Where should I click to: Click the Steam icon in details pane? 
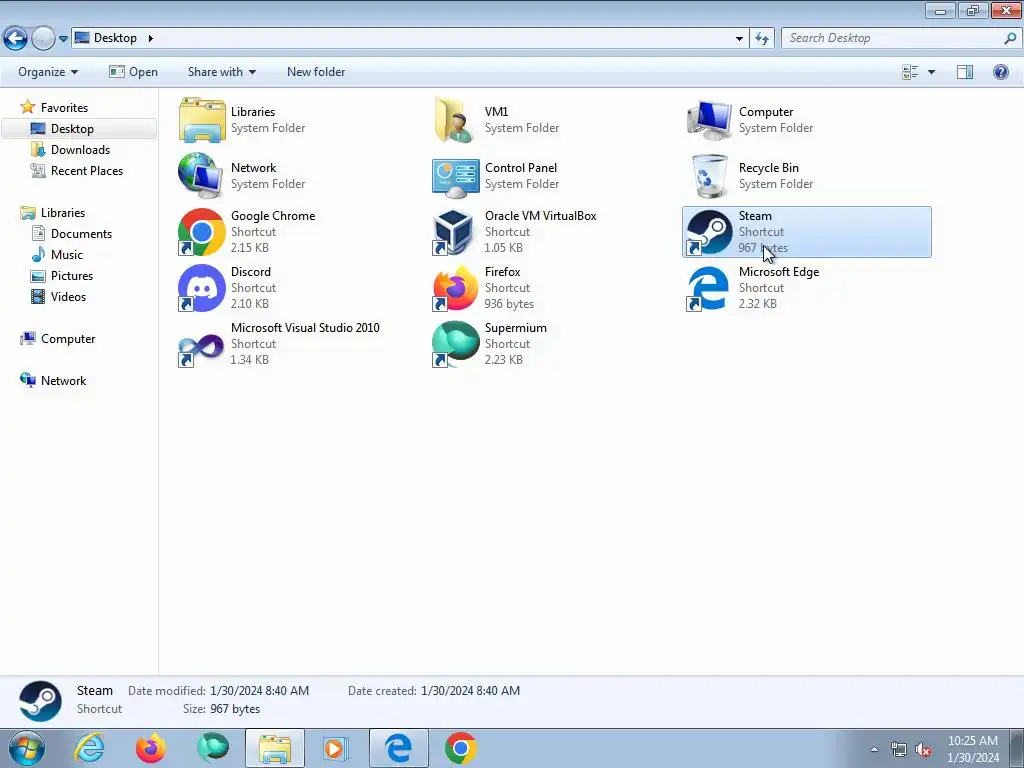pos(40,701)
